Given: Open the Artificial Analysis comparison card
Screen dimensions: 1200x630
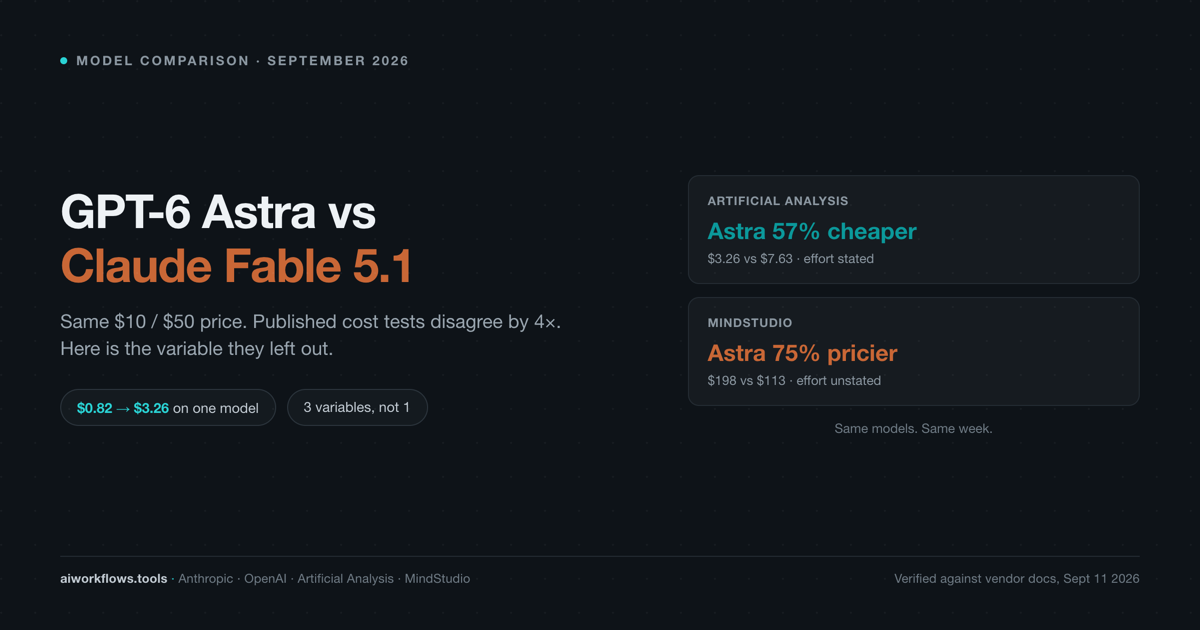Looking at the screenshot, I should [x=914, y=230].
